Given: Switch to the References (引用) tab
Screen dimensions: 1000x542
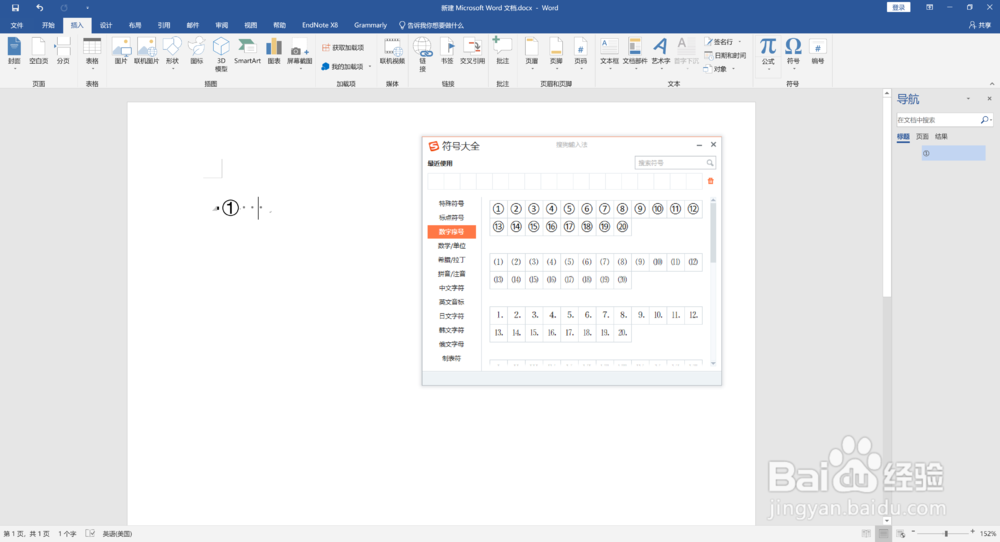Looking at the screenshot, I should (164, 26).
